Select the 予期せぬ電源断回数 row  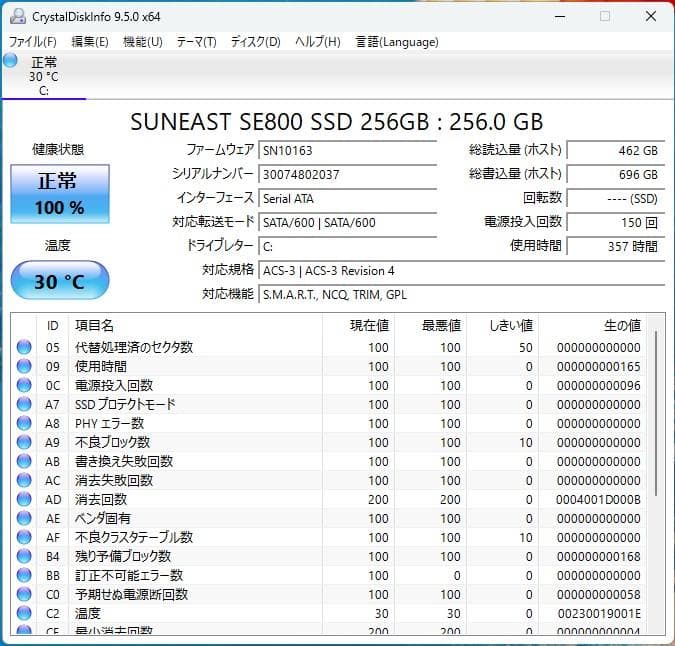click(x=328, y=594)
